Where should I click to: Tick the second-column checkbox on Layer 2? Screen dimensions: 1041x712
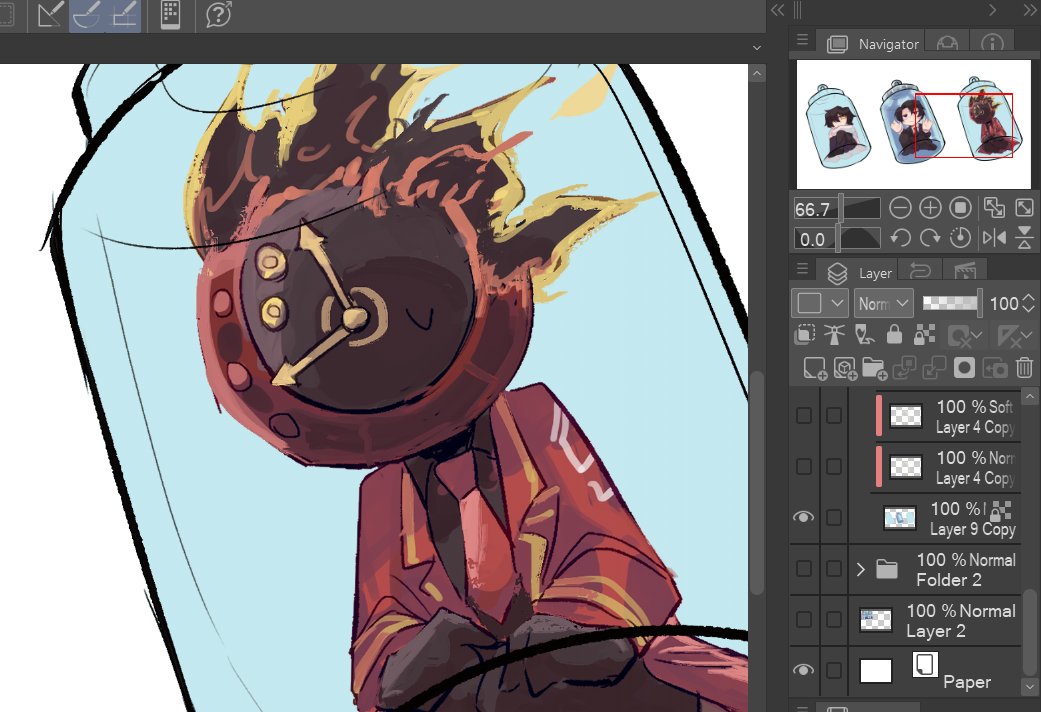[x=834, y=620]
